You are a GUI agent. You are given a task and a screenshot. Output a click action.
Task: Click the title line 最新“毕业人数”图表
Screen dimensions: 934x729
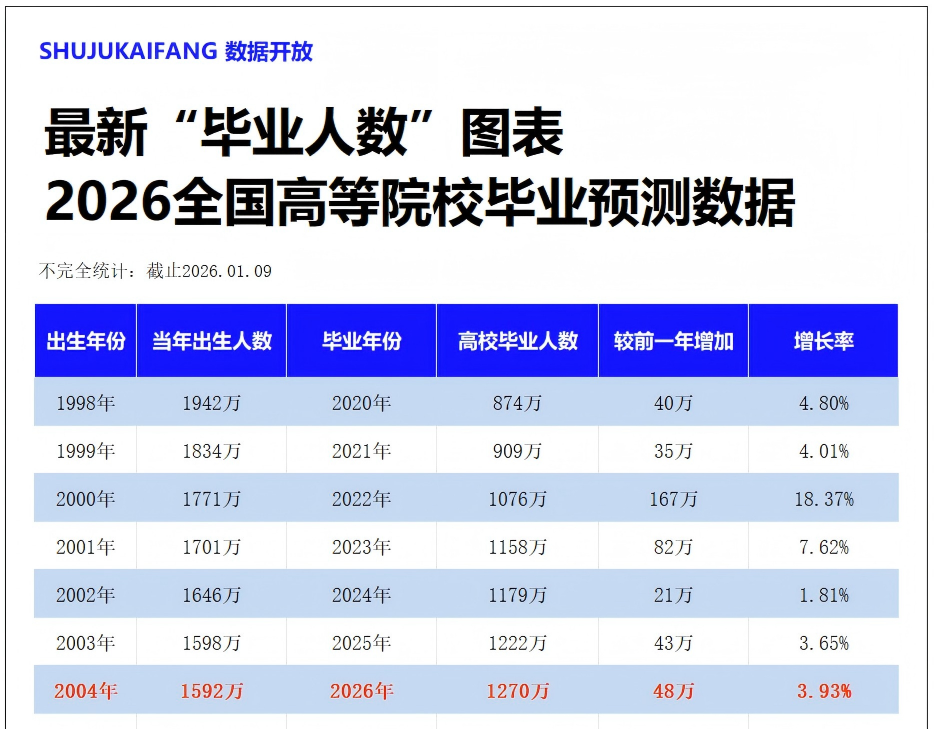(x=304, y=133)
